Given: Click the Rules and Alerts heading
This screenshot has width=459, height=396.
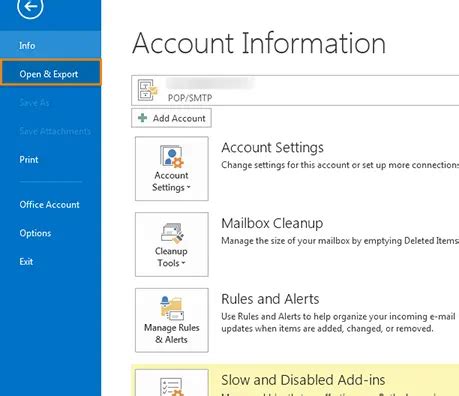Looking at the screenshot, I should pyautogui.click(x=270, y=299).
